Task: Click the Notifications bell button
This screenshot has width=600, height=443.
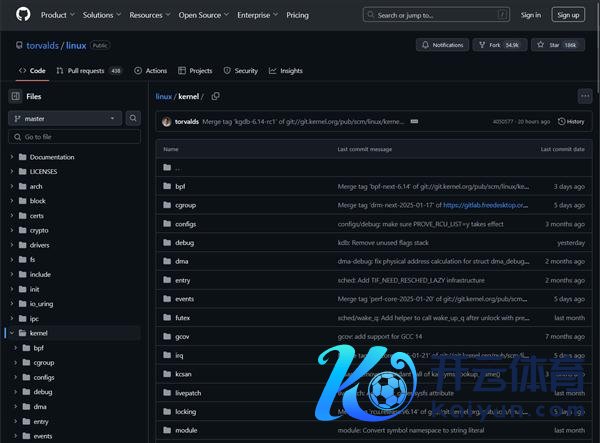Action: point(443,45)
